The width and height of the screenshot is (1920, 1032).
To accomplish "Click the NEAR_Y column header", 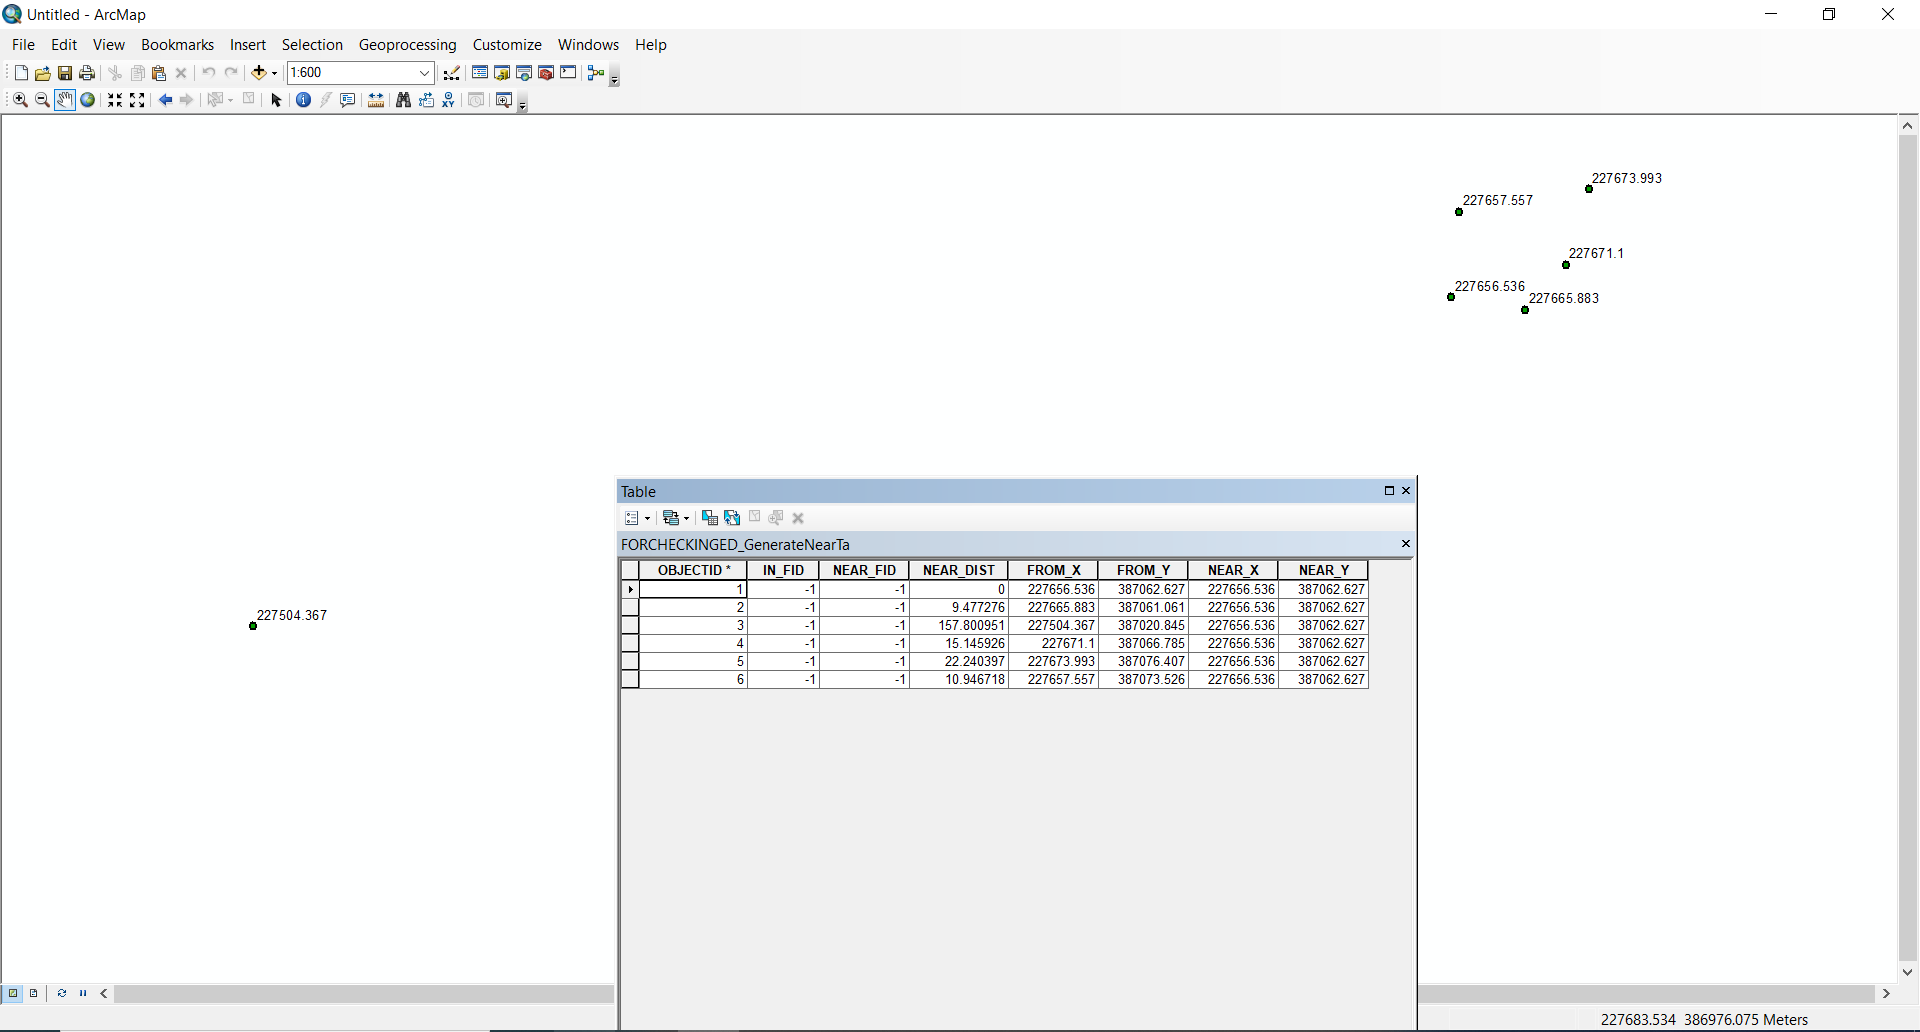I will (x=1323, y=570).
